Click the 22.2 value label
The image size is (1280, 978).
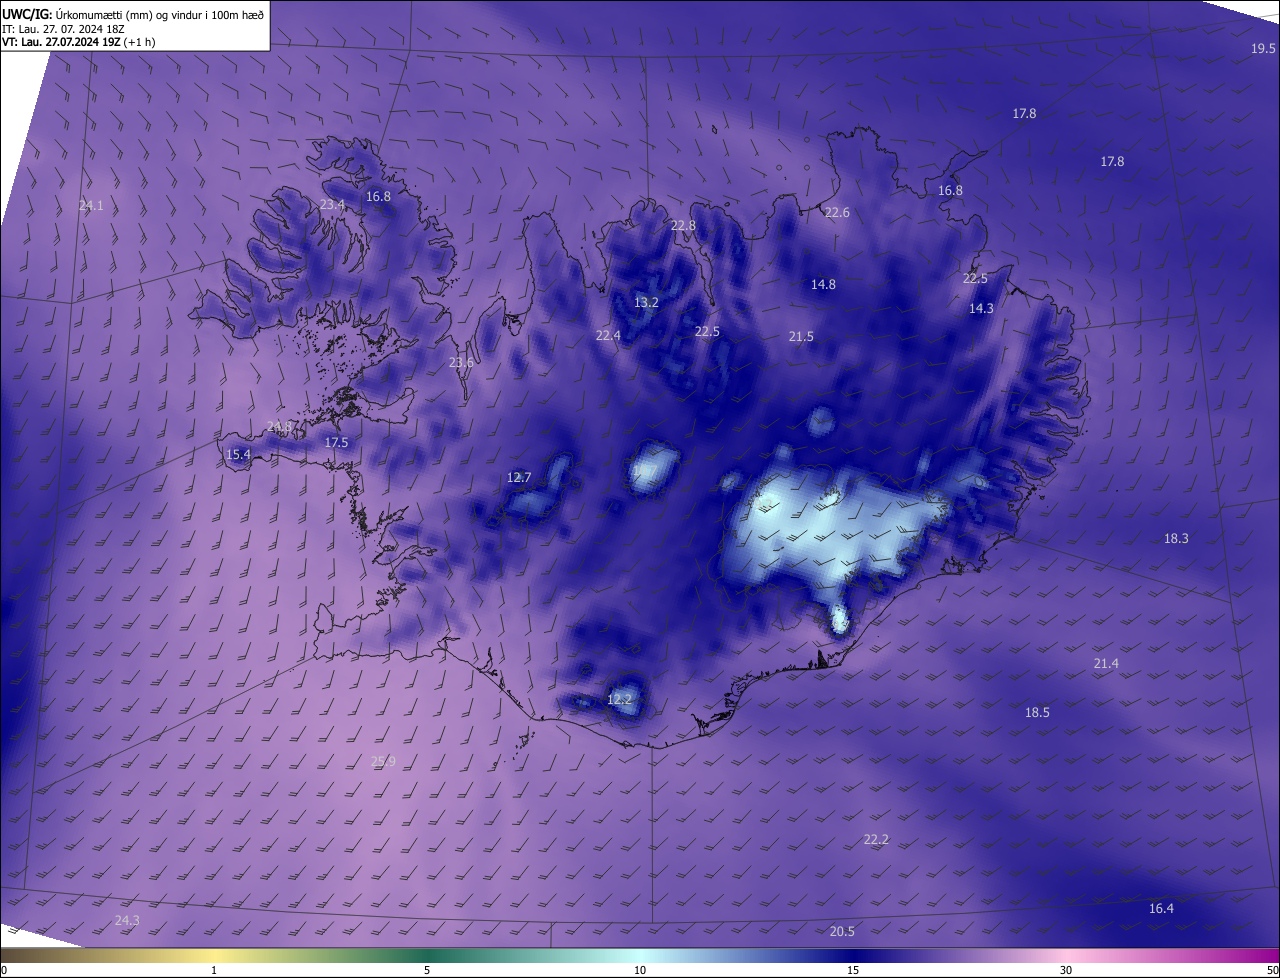coord(876,840)
